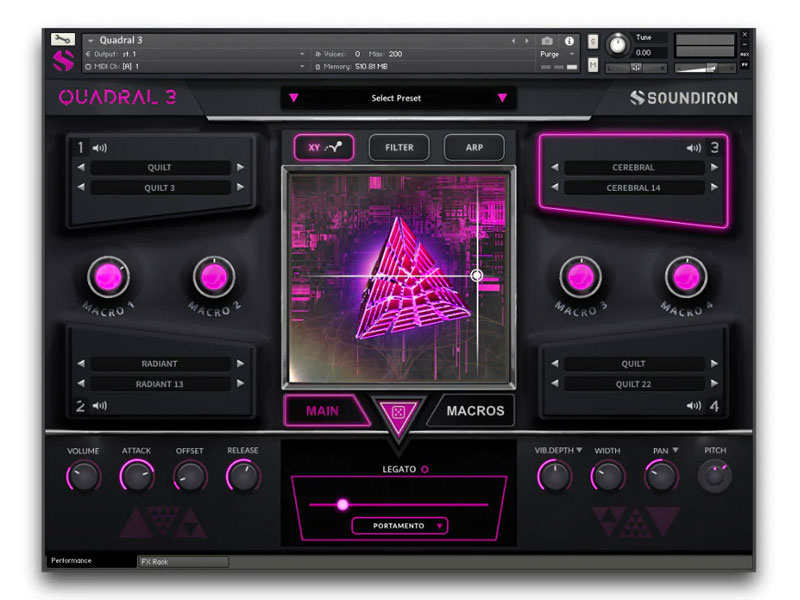The height and width of the screenshot is (600, 800).
Task: Mute layer 3 speaker icon
Action: click(x=693, y=148)
